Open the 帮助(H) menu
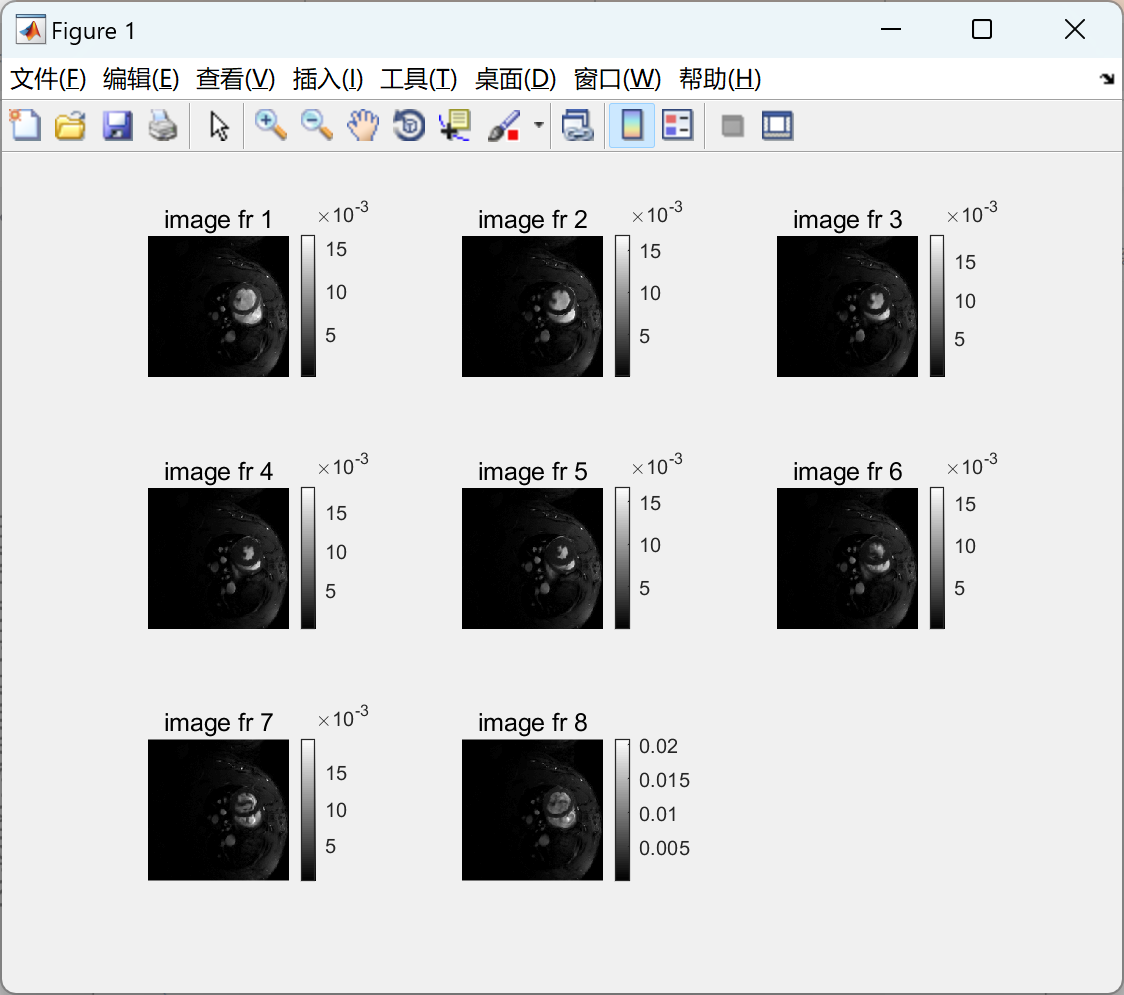The width and height of the screenshot is (1124, 995). tap(720, 79)
